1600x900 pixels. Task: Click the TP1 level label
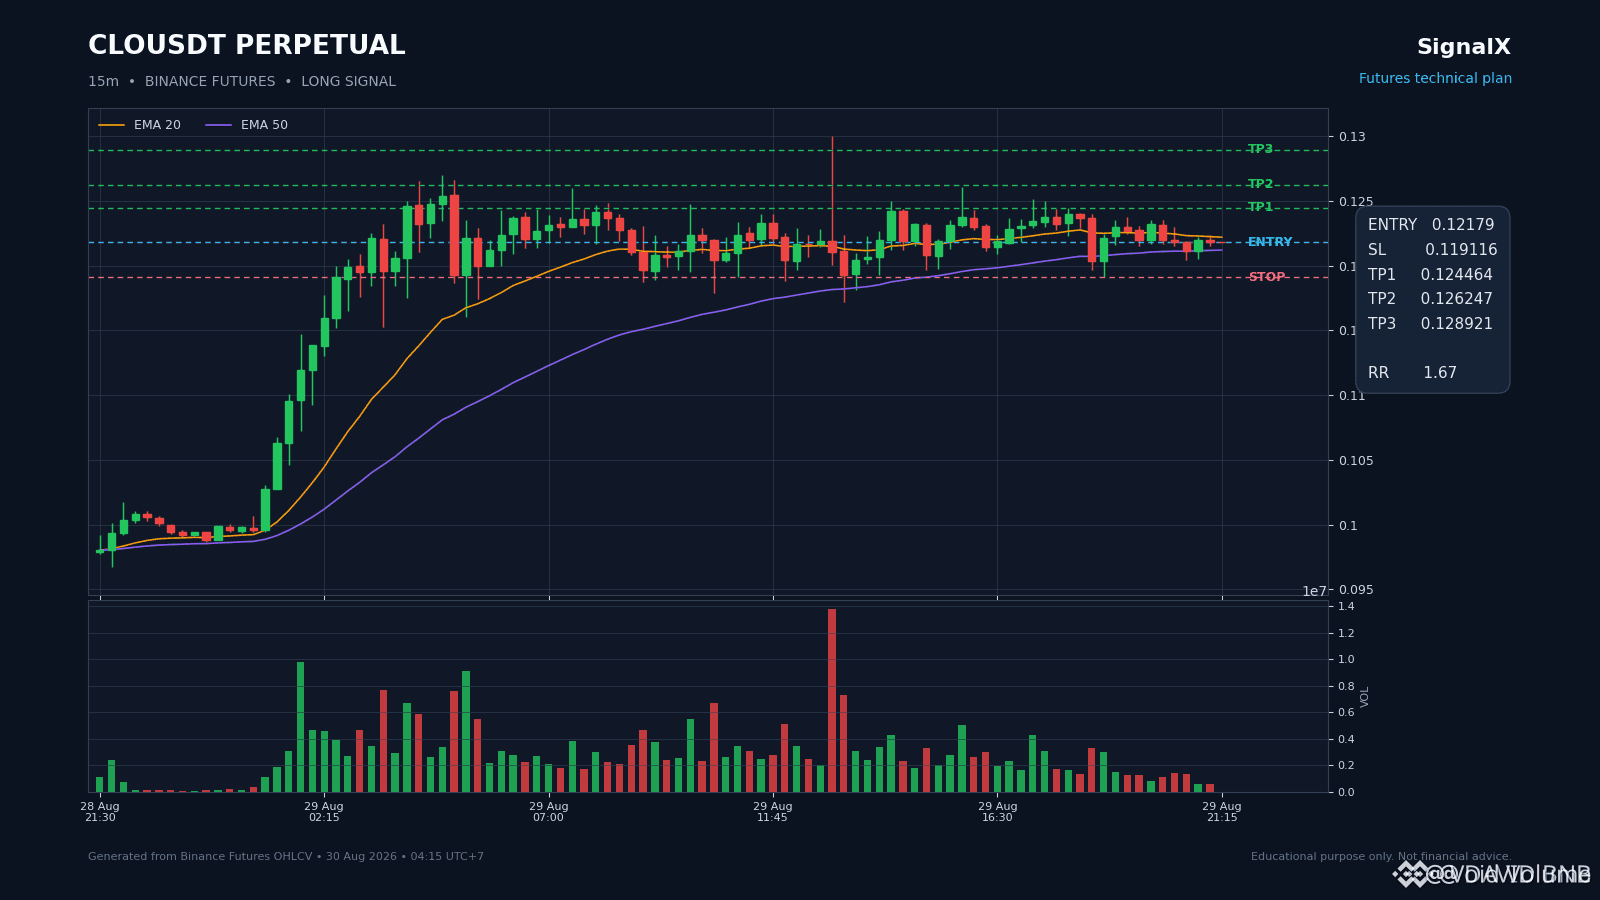coord(1260,207)
